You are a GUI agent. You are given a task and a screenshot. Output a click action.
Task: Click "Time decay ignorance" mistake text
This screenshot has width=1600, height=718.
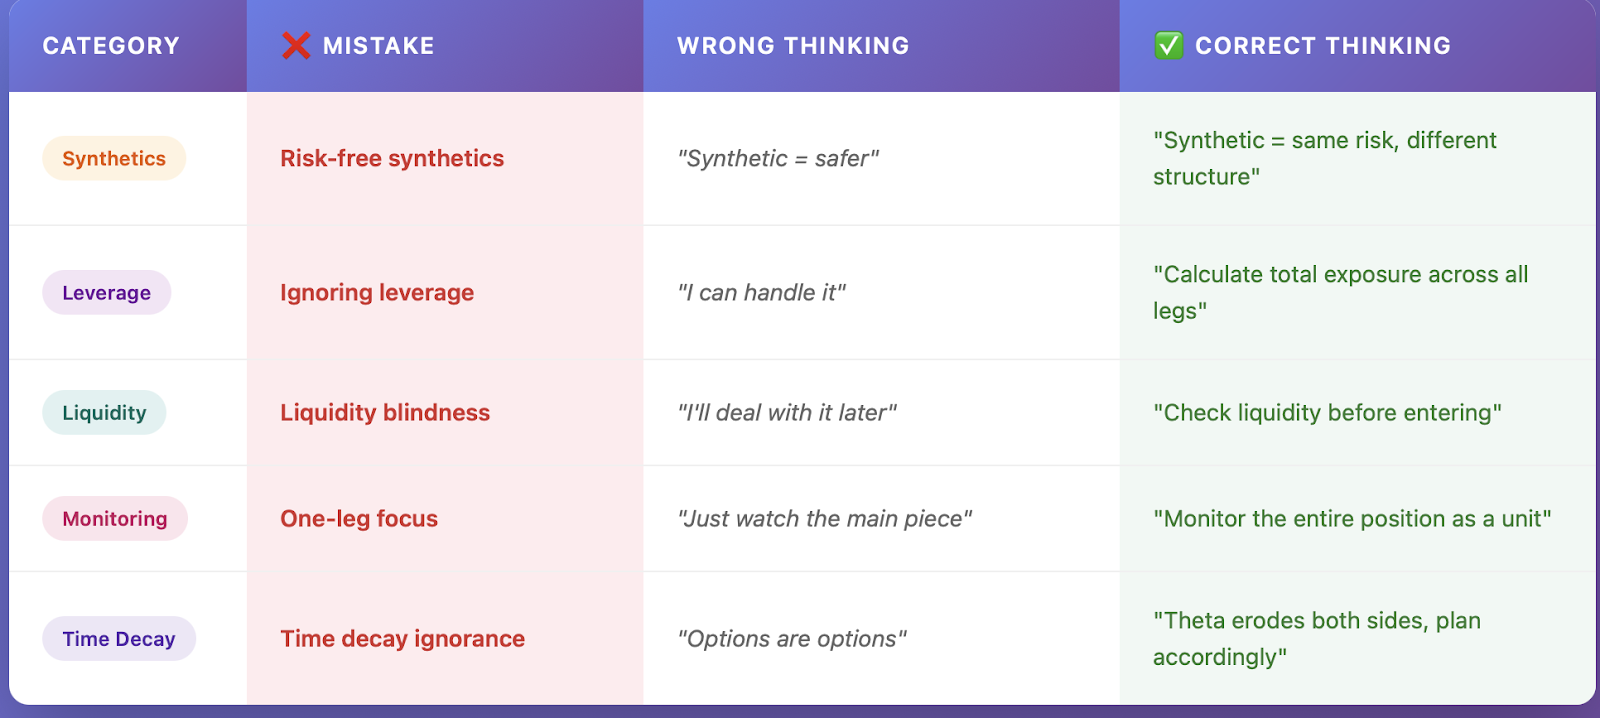402,639
